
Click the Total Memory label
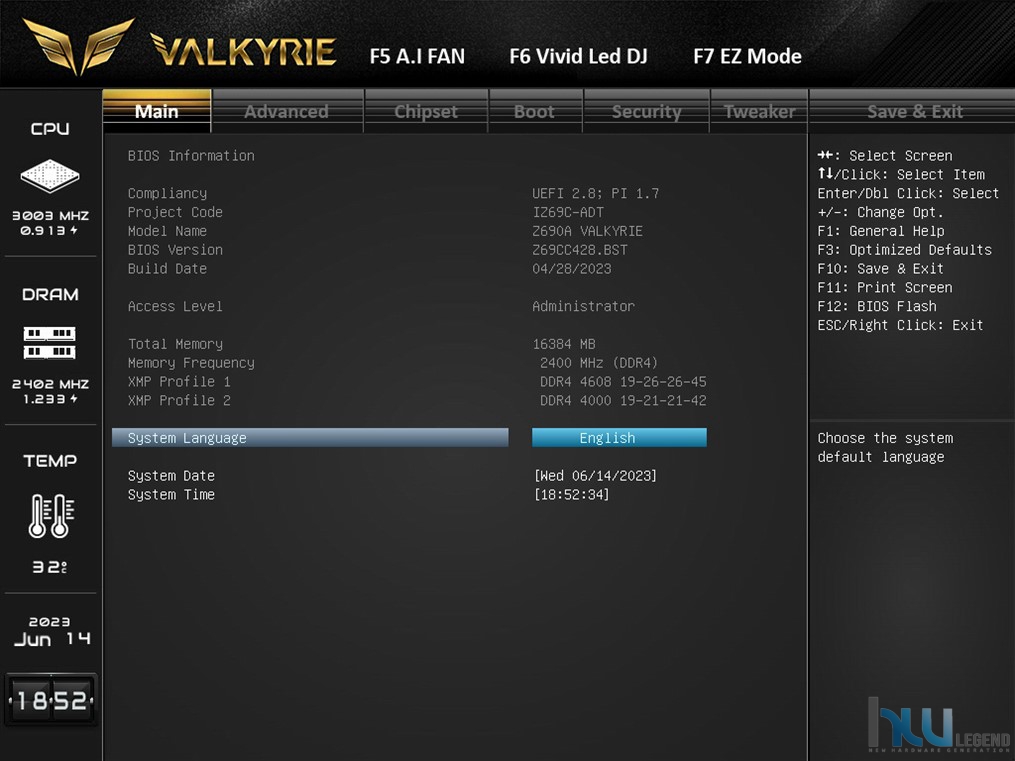175,344
